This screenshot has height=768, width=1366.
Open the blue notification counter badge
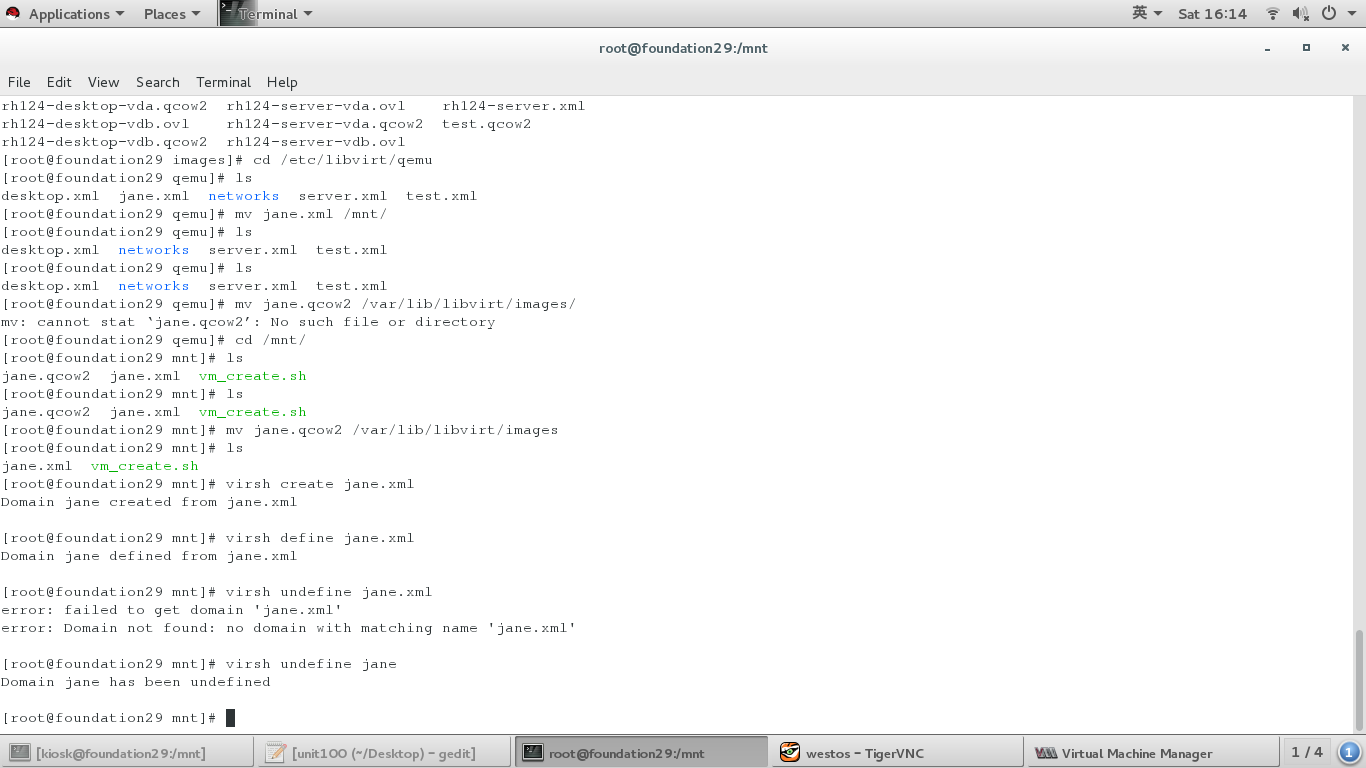(x=1349, y=752)
